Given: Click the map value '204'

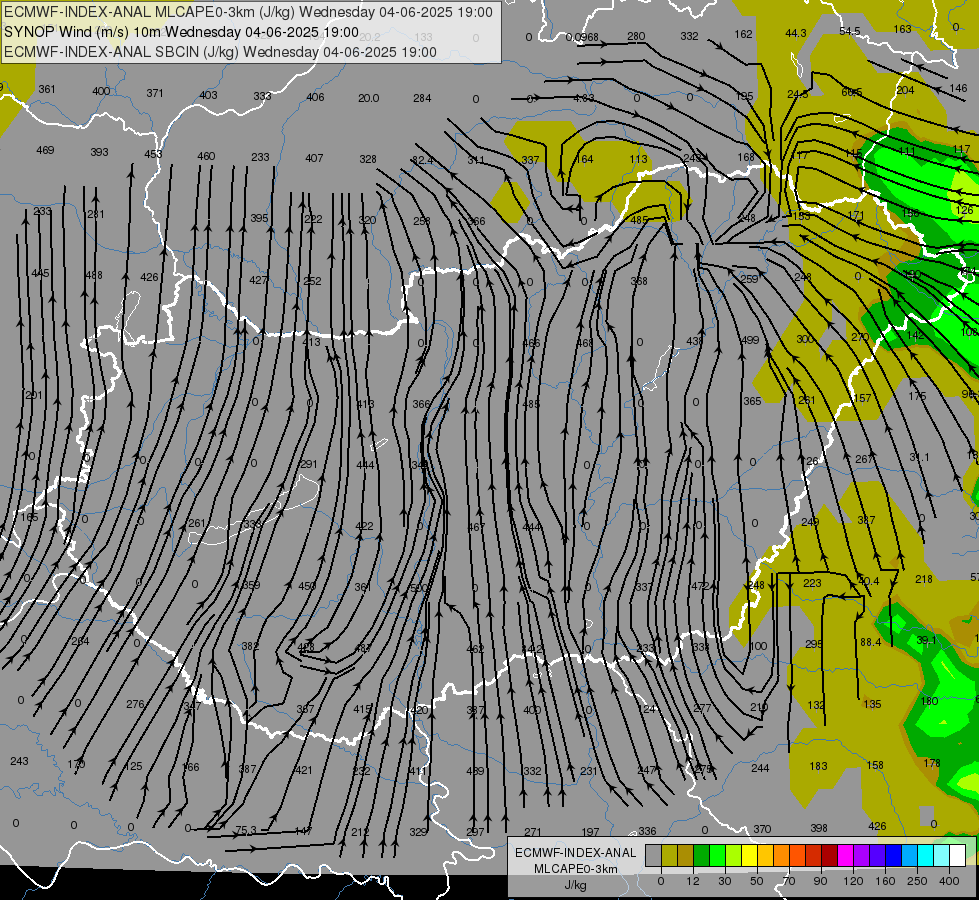Looking at the screenshot, I should tap(905, 90).
